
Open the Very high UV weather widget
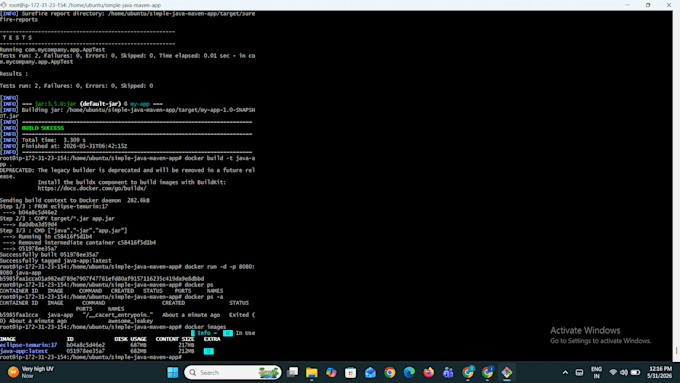(31, 372)
